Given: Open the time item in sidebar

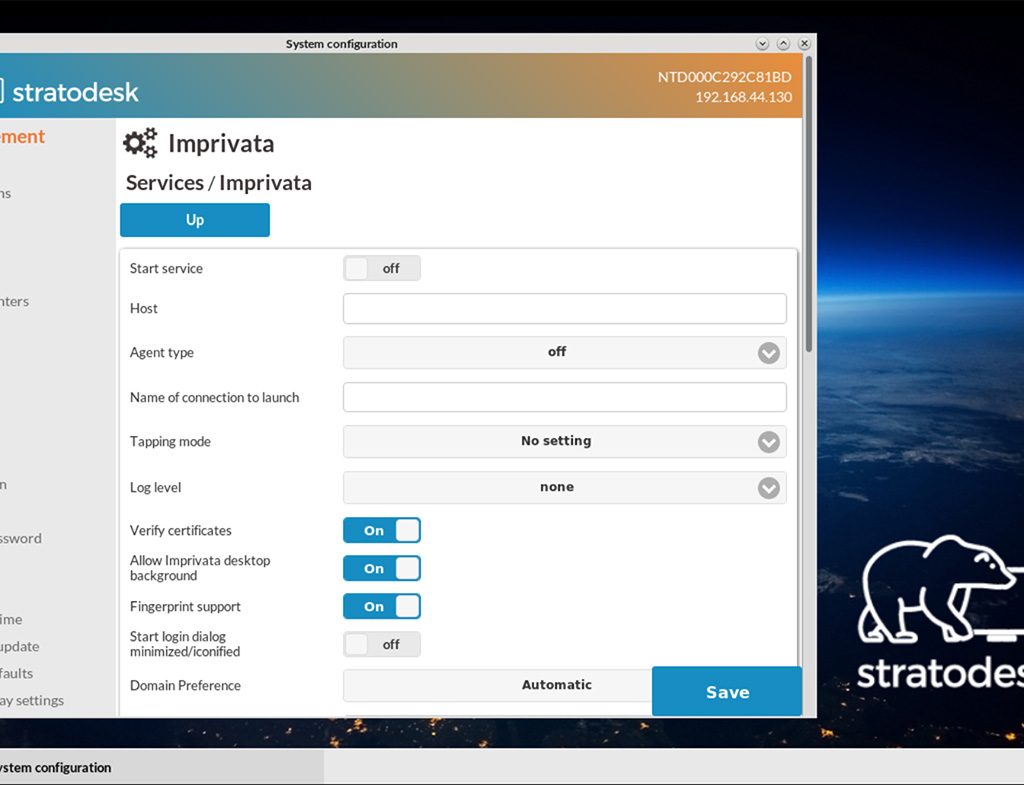Looking at the screenshot, I should tap(11, 619).
